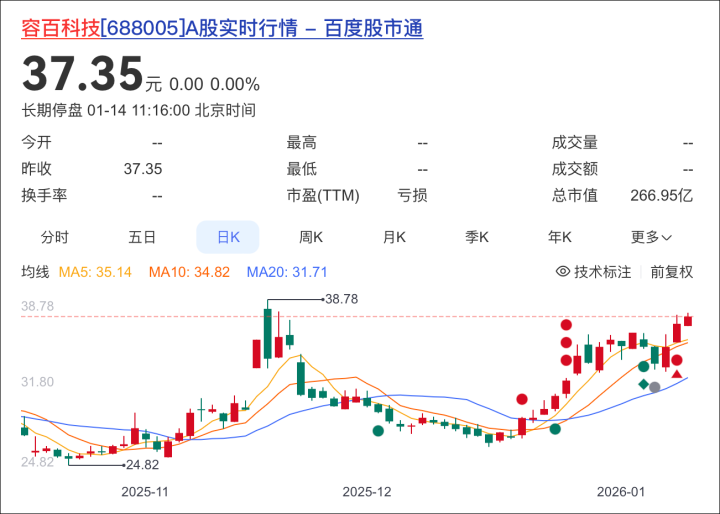Click the large 37.35 current price
720x514 pixels.
point(83,73)
